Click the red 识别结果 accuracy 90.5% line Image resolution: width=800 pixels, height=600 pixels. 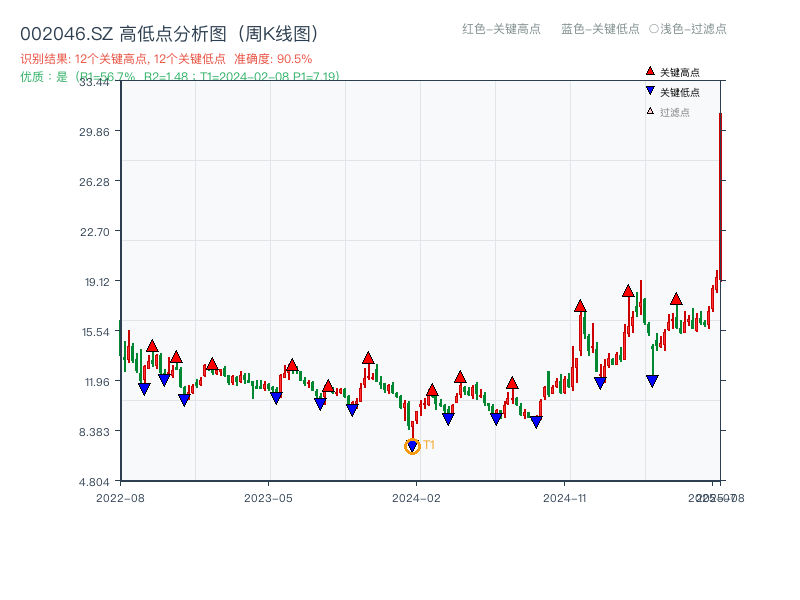point(166,59)
